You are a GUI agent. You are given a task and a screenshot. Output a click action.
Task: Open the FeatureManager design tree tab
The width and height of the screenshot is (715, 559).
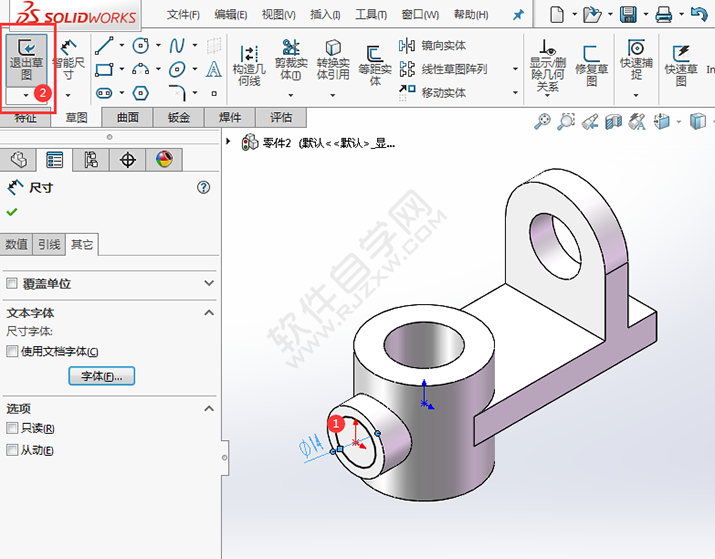click(18, 160)
